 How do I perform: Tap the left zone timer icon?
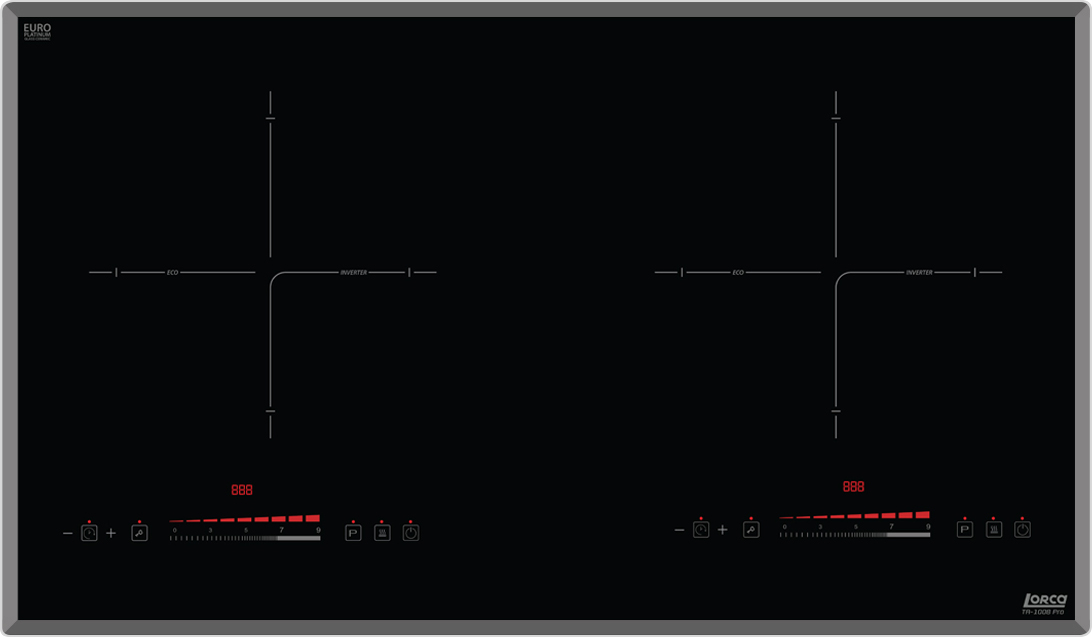pos(89,533)
